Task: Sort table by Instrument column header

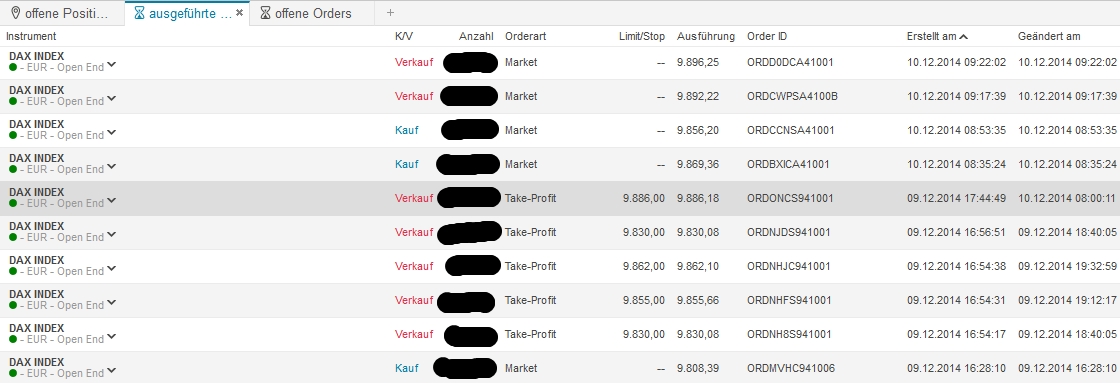Action: [x=31, y=36]
